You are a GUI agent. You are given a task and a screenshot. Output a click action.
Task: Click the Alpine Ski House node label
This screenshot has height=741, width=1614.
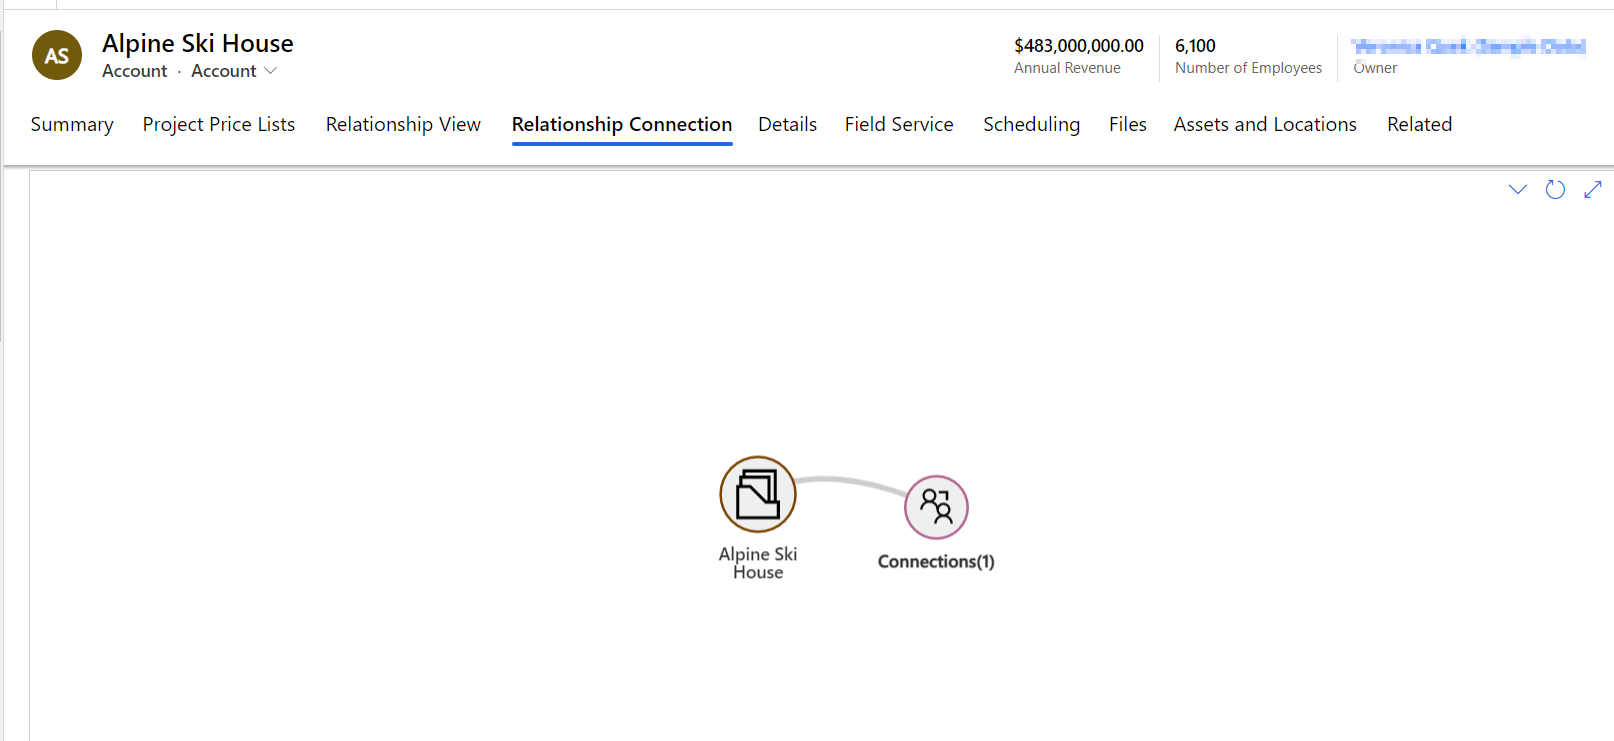758,563
